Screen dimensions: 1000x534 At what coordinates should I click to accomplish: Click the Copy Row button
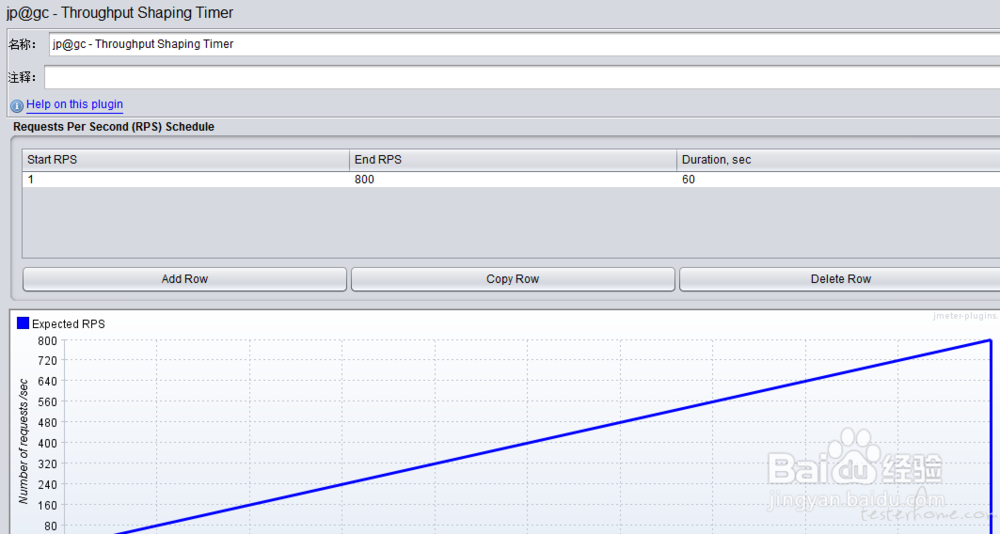click(x=513, y=279)
